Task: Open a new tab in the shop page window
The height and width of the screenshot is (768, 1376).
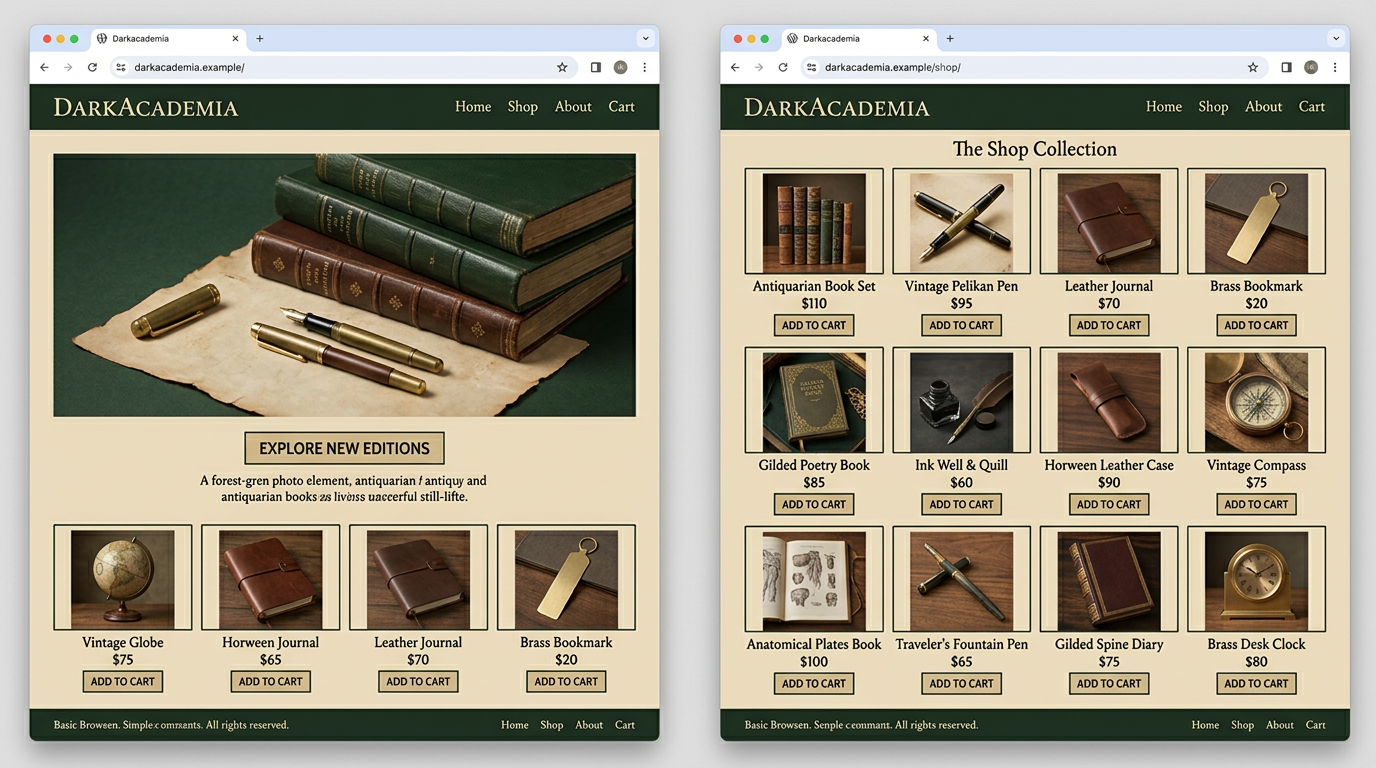Action: pos(950,39)
